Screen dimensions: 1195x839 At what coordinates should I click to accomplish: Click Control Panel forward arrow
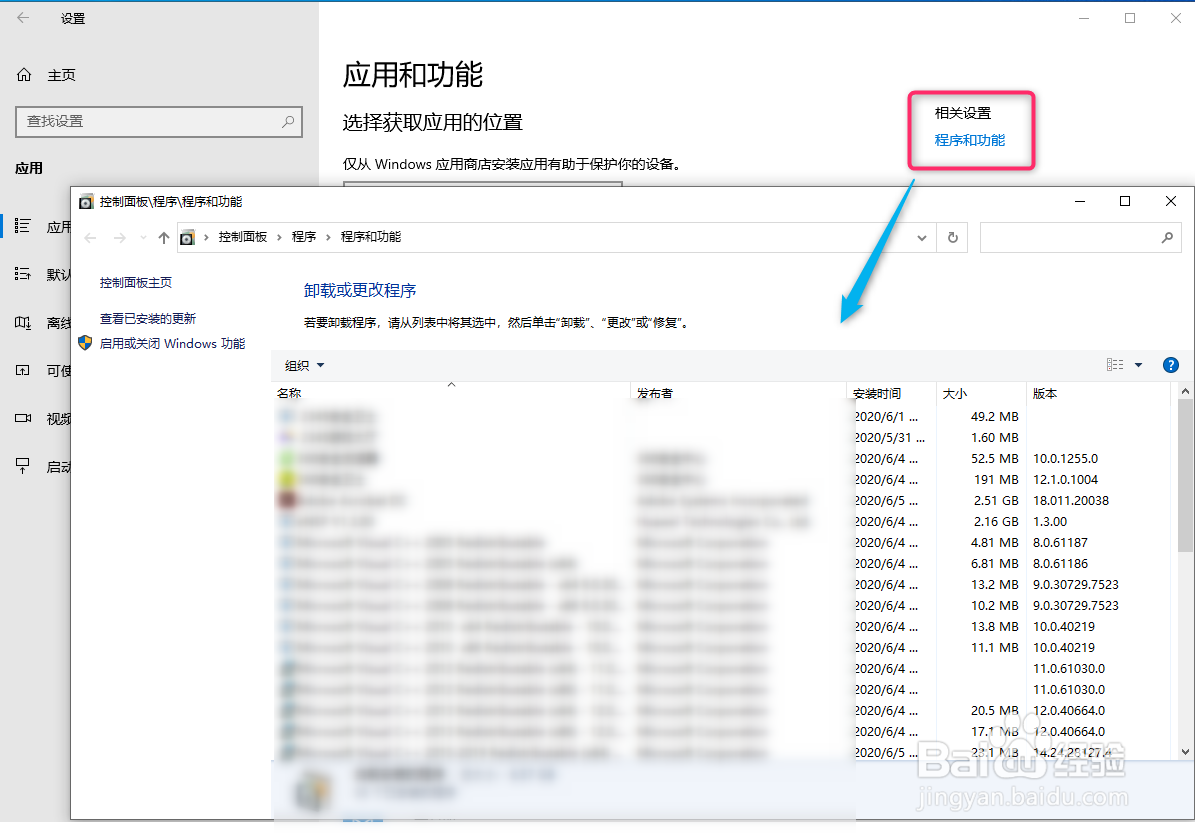tap(120, 238)
